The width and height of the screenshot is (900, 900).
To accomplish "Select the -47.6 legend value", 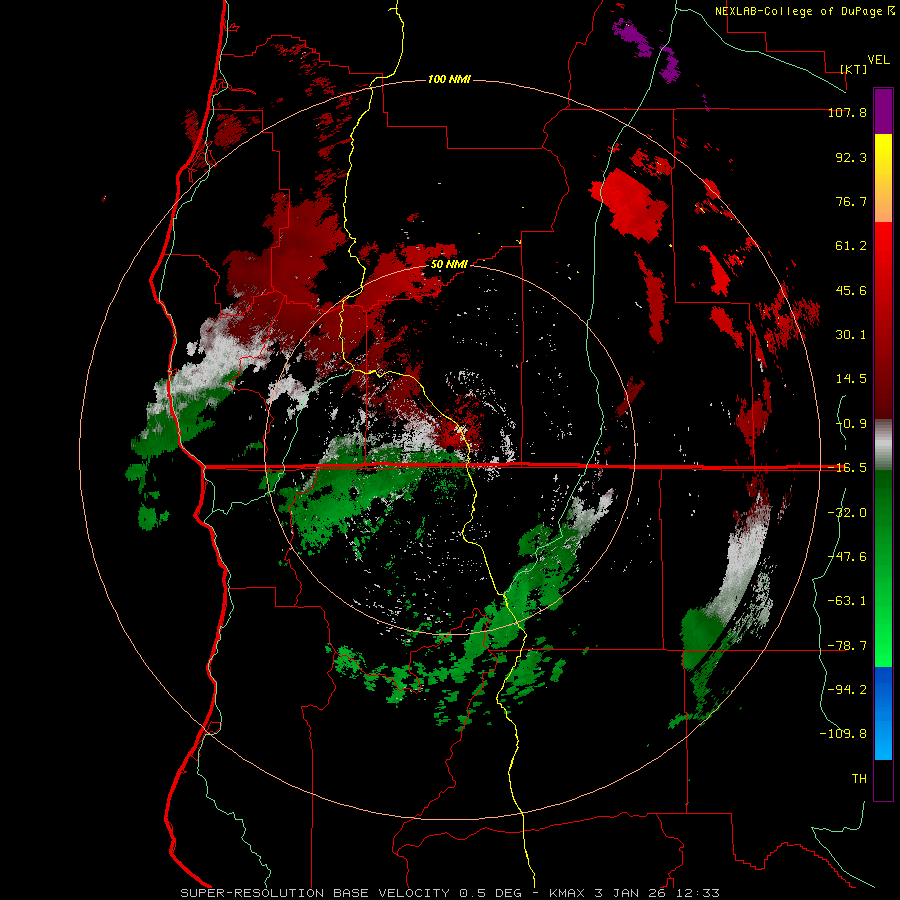I will click(x=847, y=557).
